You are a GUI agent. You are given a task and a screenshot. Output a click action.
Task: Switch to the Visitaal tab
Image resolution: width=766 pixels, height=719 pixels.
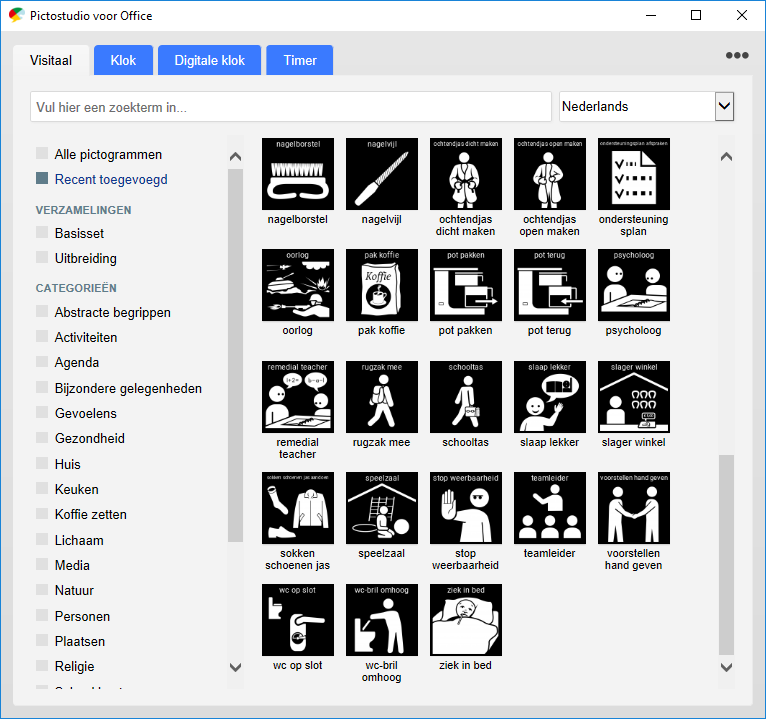[x=51, y=60]
